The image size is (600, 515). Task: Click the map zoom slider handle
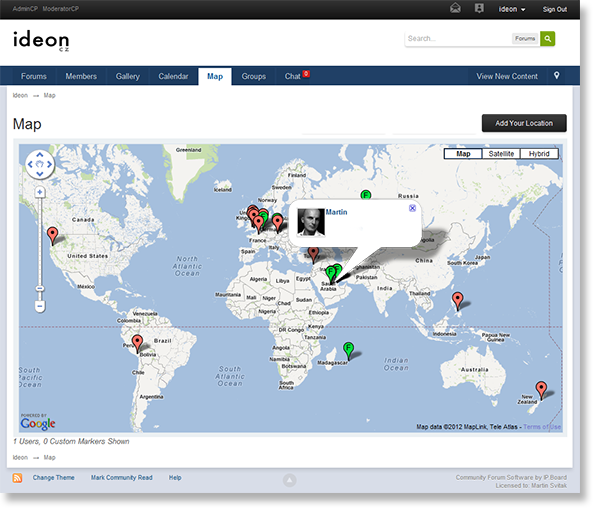click(x=40, y=288)
